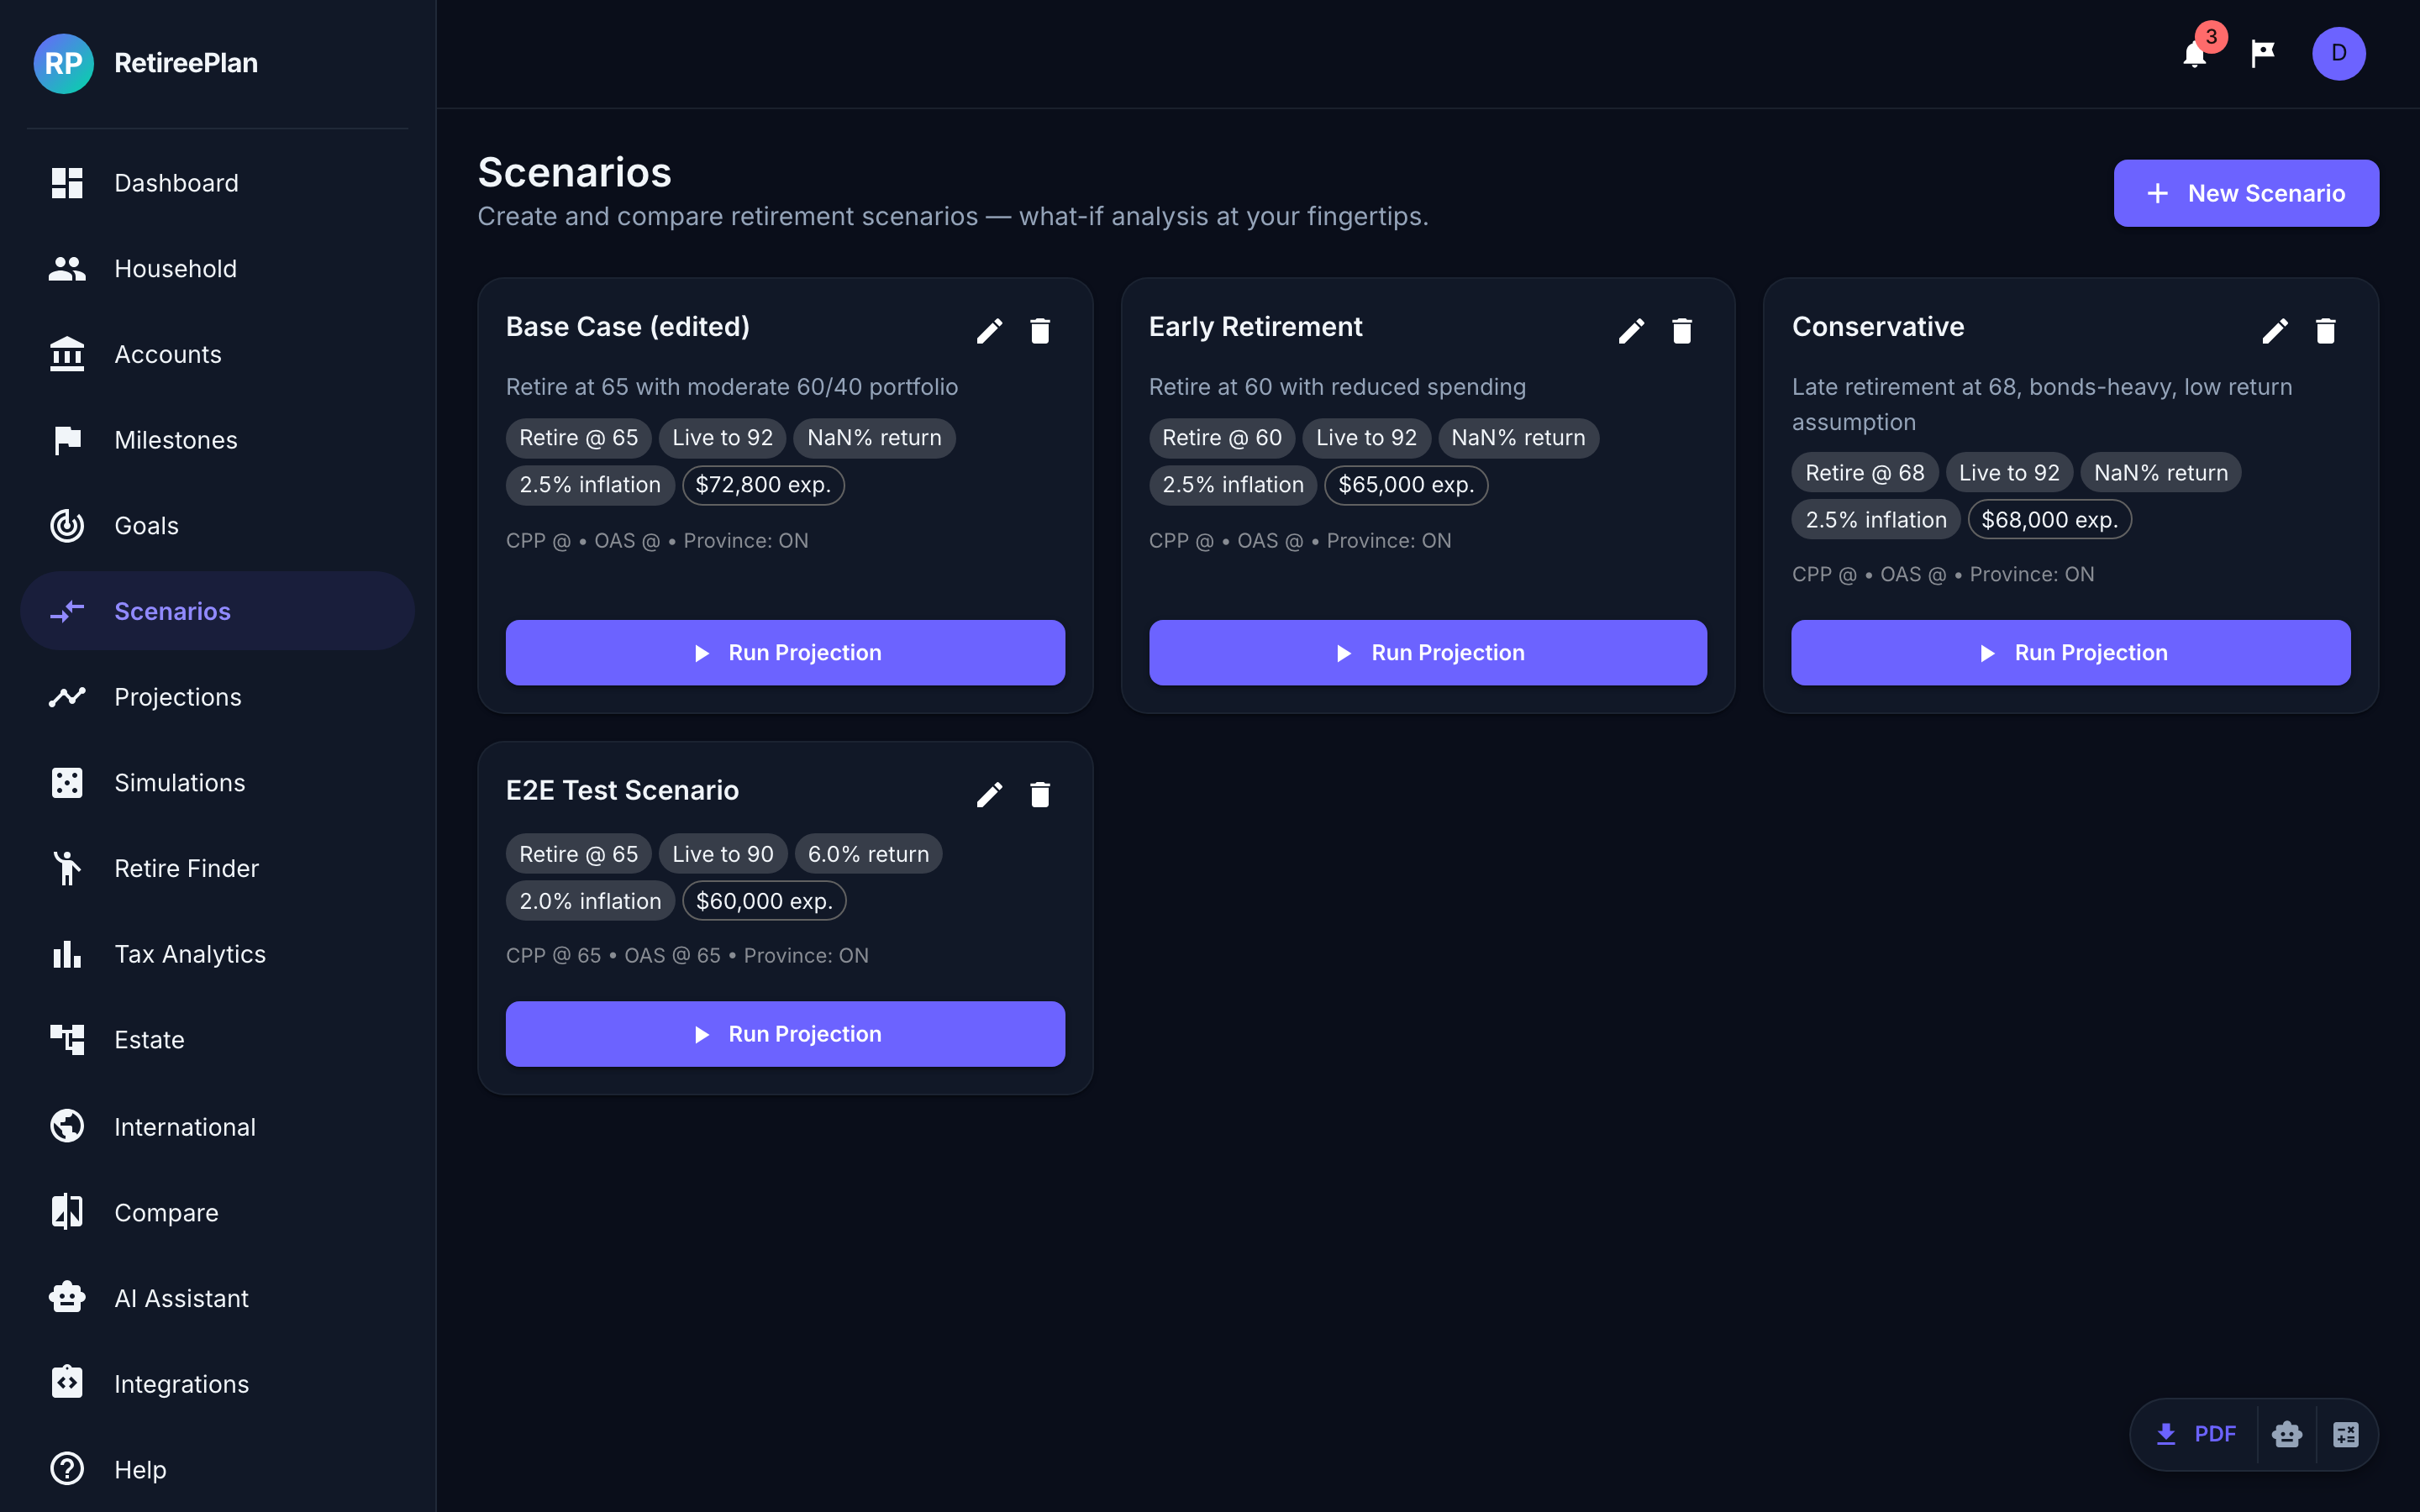2420x1512 pixels.
Task: Open the notifications bell
Action: pyautogui.click(x=2194, y=54)
